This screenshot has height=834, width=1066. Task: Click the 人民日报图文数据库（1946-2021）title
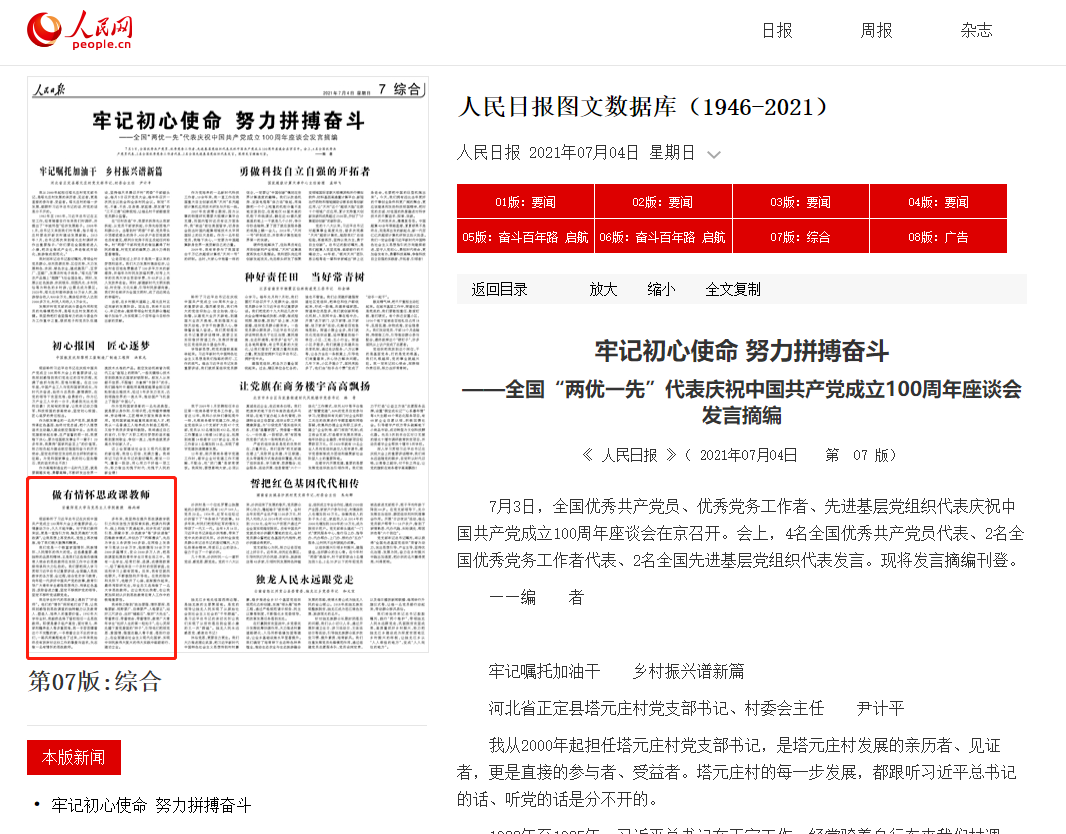point(643,107)
